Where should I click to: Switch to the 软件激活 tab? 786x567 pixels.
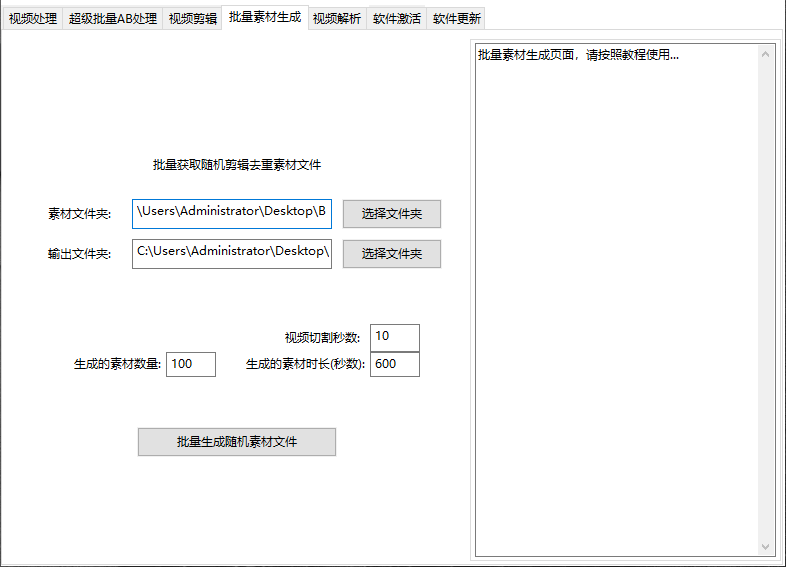397,19
